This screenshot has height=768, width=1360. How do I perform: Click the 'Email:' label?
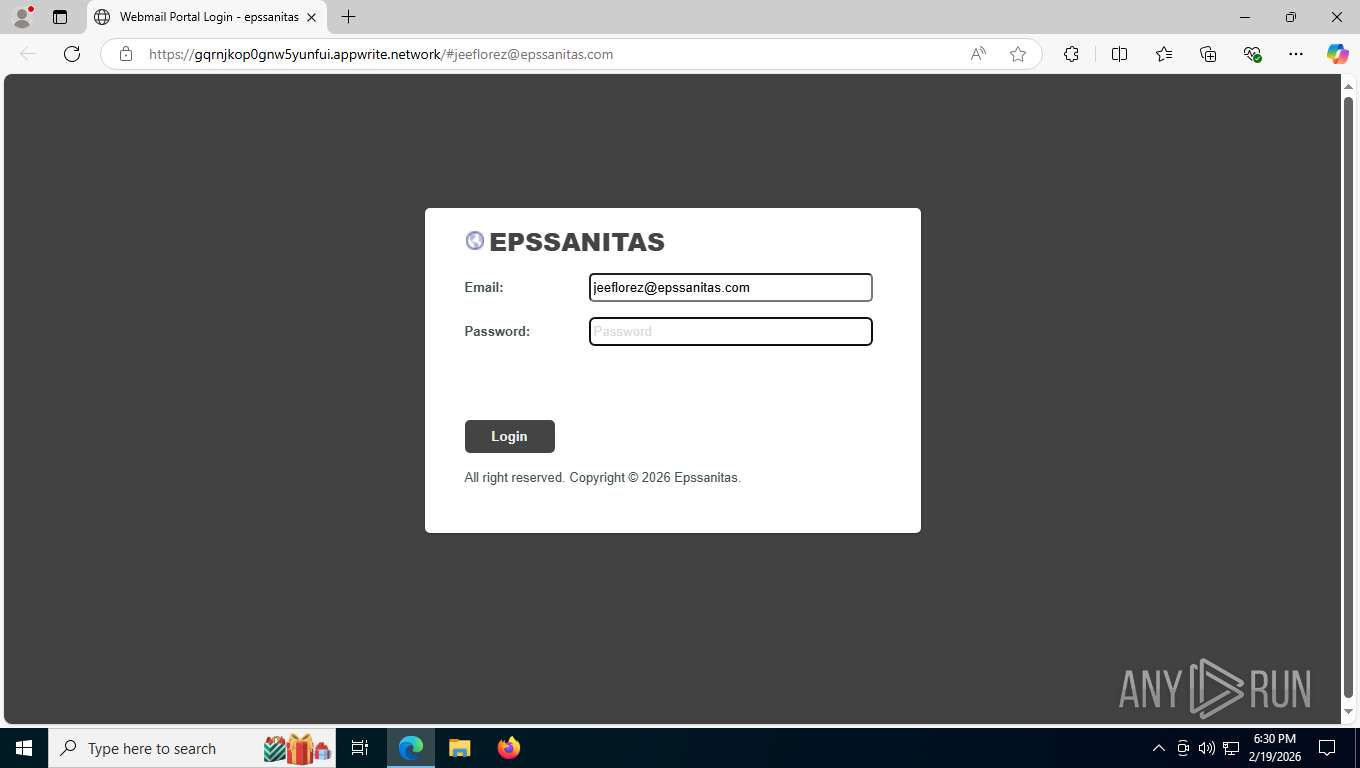coord(484,287)
